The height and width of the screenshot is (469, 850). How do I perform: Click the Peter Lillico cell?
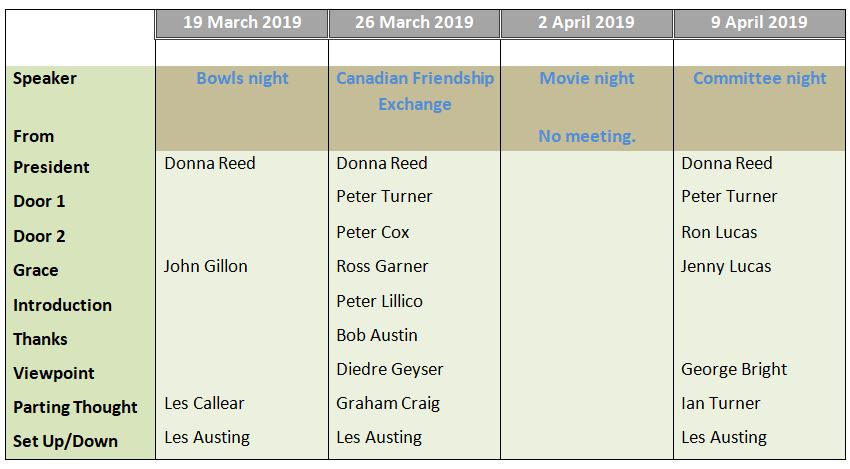(379, 301)
